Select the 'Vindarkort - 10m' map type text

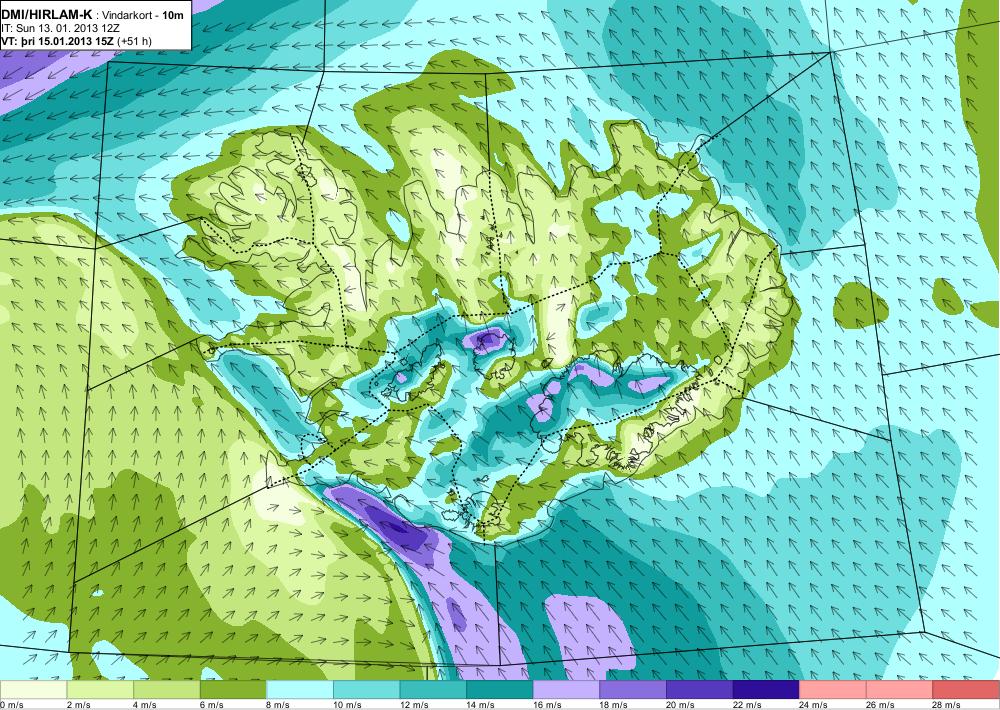[142, 16]
